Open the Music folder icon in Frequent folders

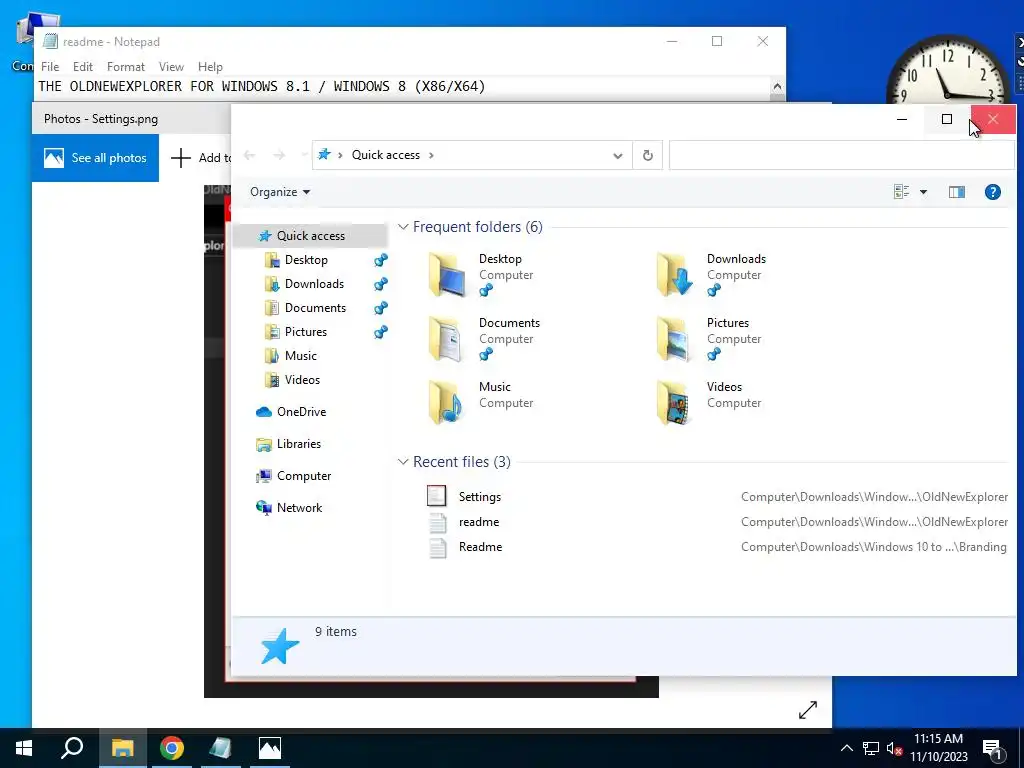click(447, 403)
